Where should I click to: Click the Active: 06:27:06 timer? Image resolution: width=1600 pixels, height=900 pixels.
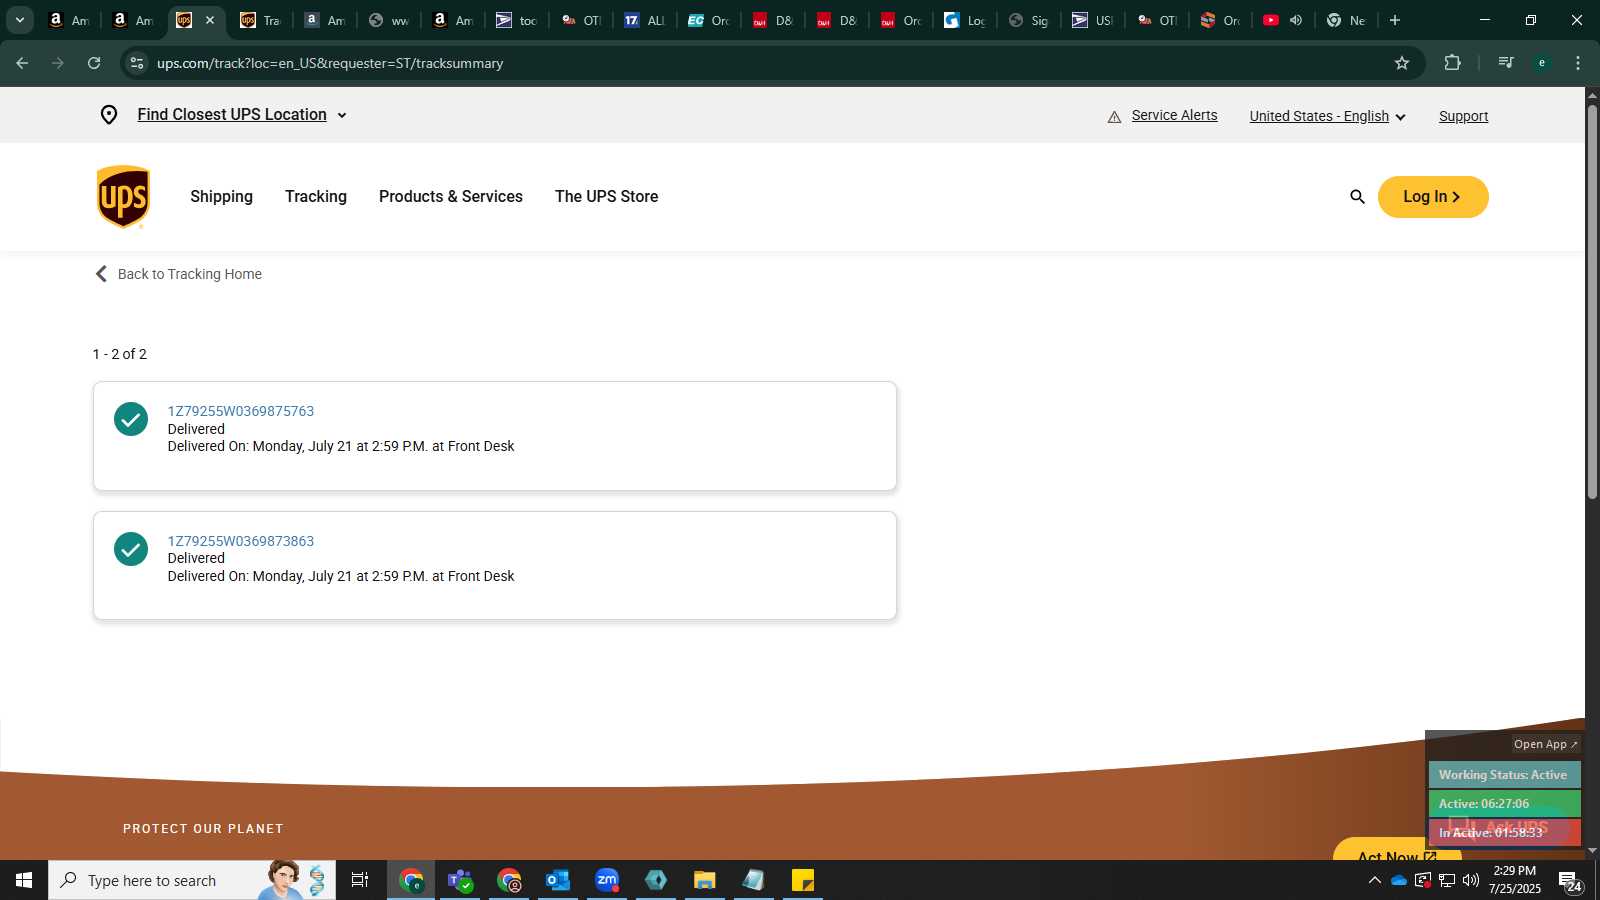tap(1504, 804)
